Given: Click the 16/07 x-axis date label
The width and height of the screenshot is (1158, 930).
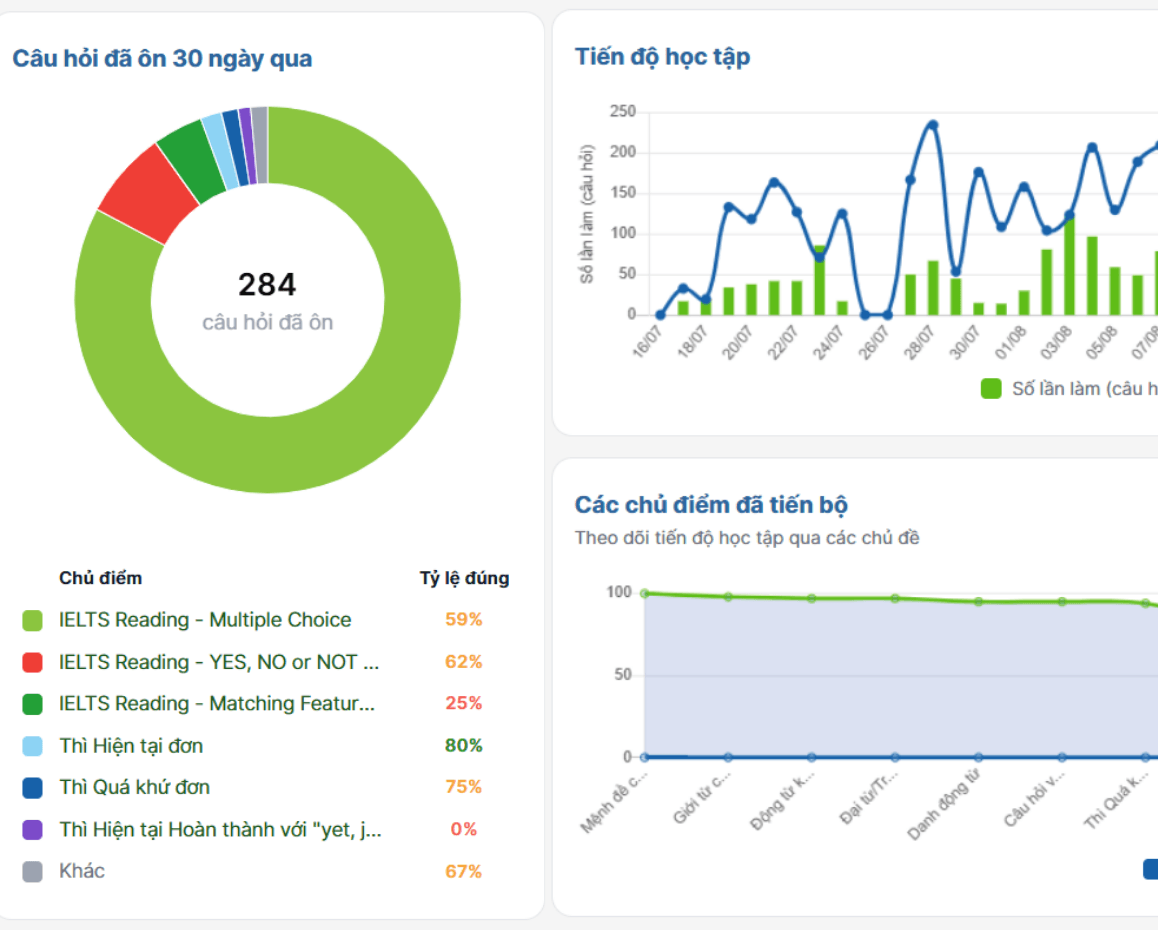Looking at the screenshot, I should pos(647,342).
